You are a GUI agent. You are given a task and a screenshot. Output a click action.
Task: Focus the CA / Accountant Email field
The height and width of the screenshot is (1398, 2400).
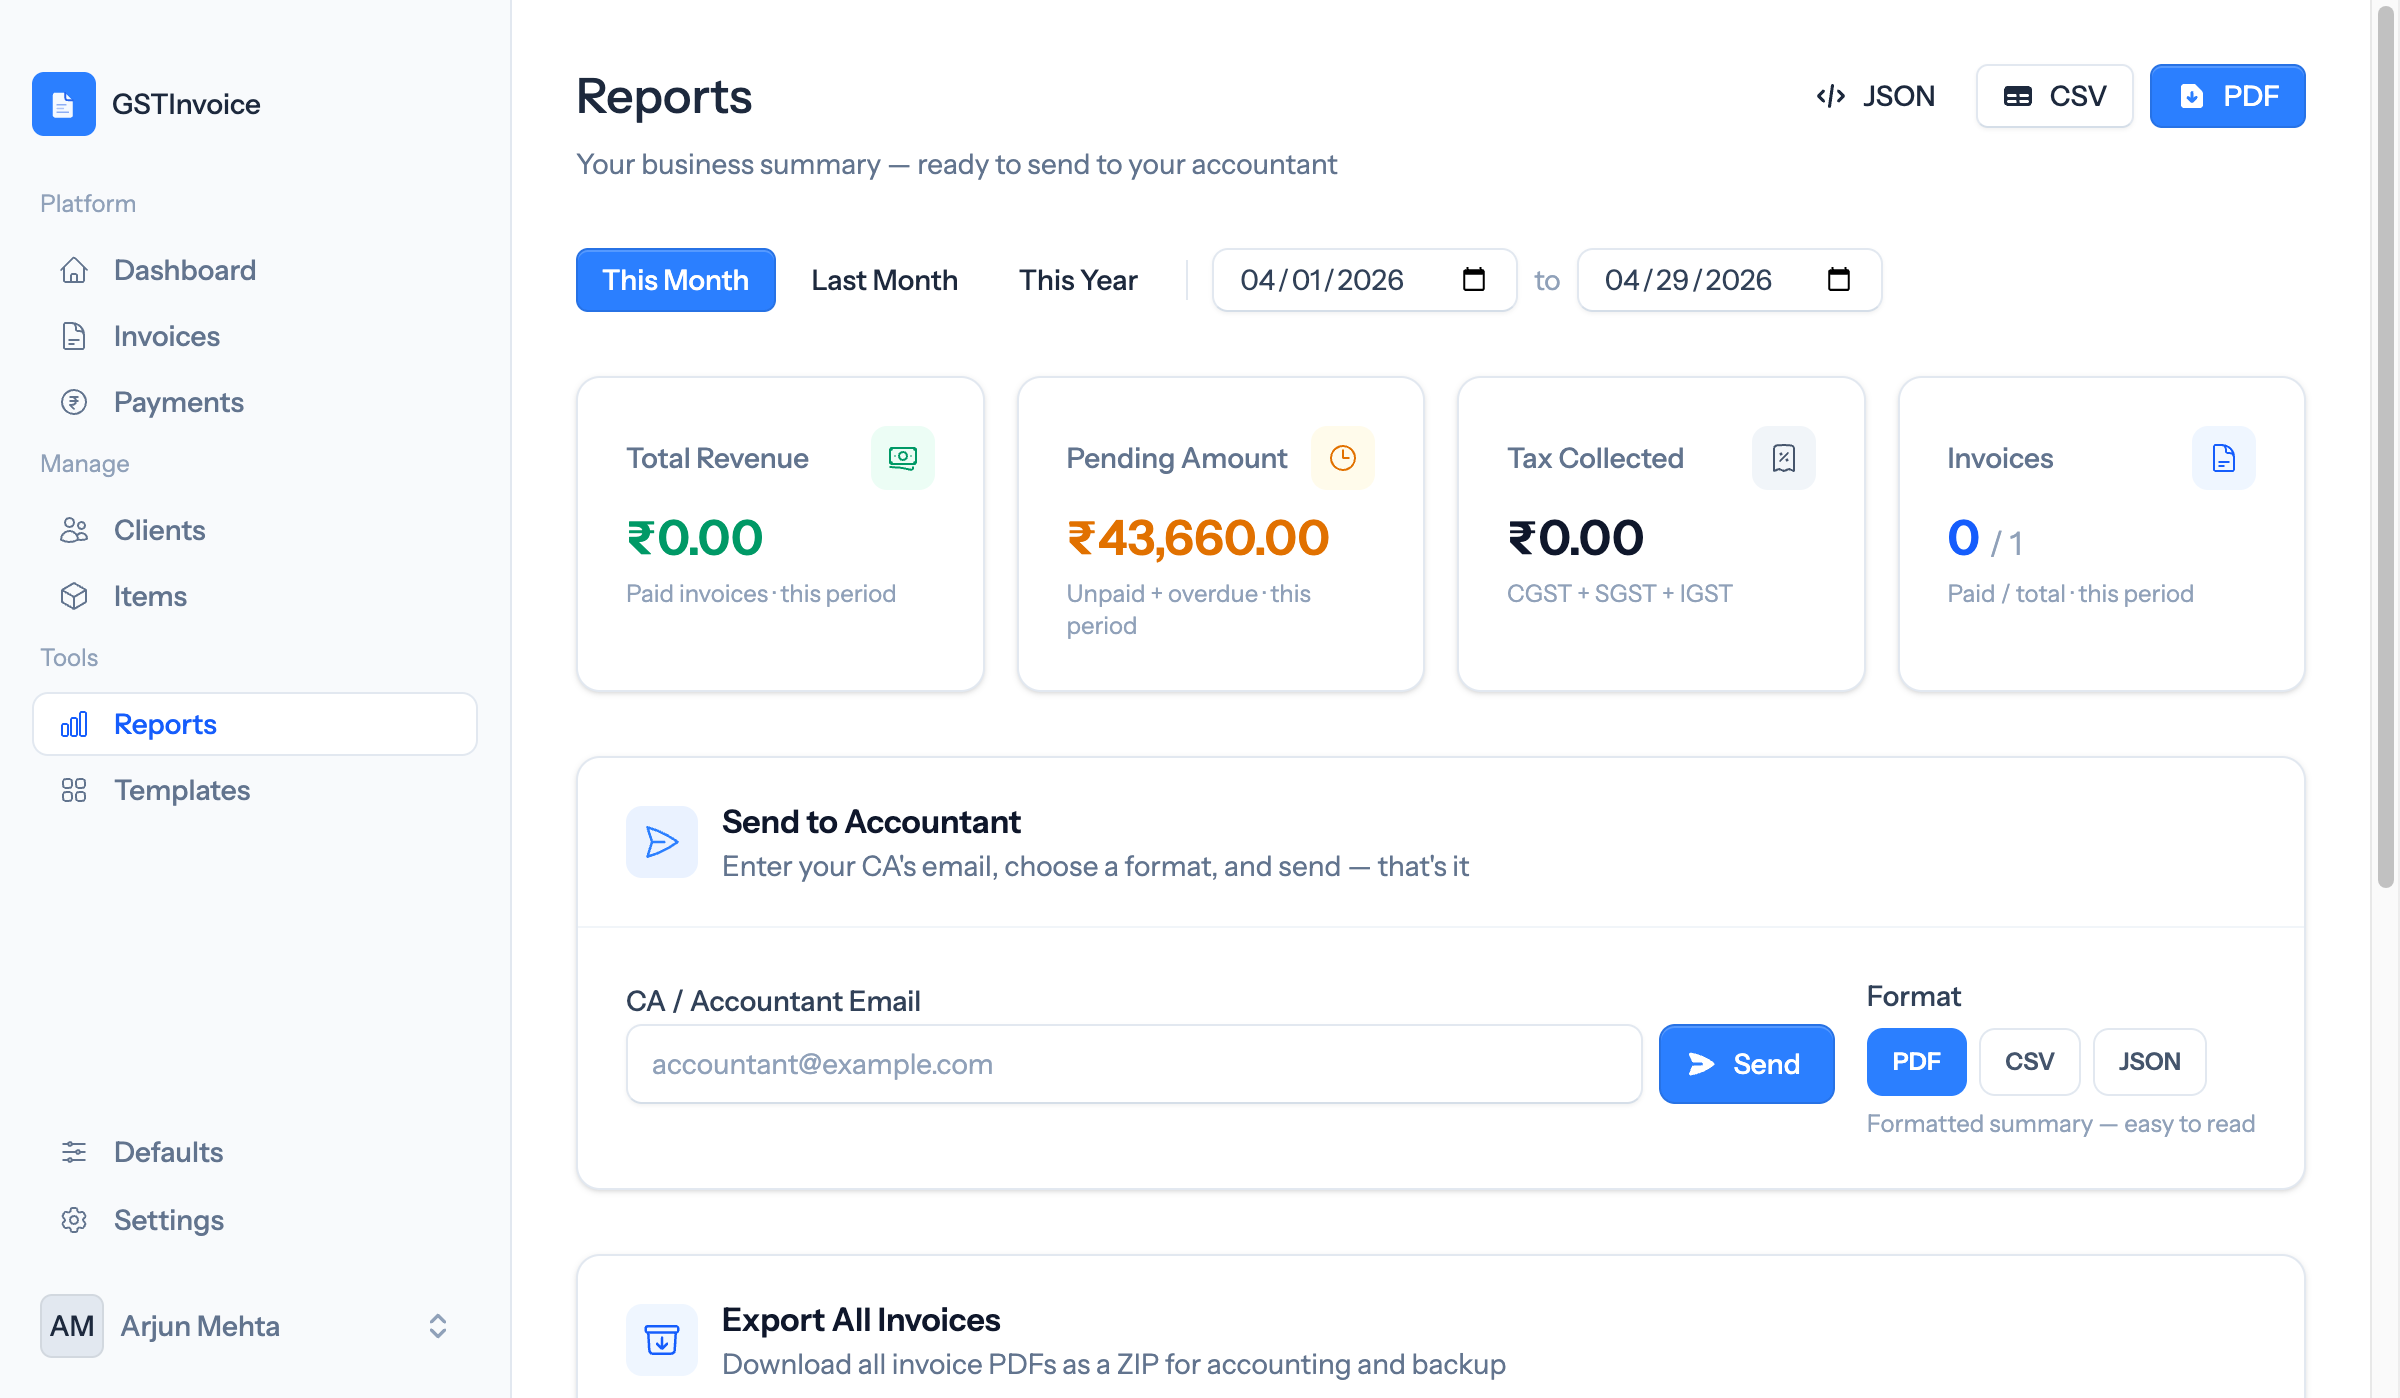point(1134,1064)
